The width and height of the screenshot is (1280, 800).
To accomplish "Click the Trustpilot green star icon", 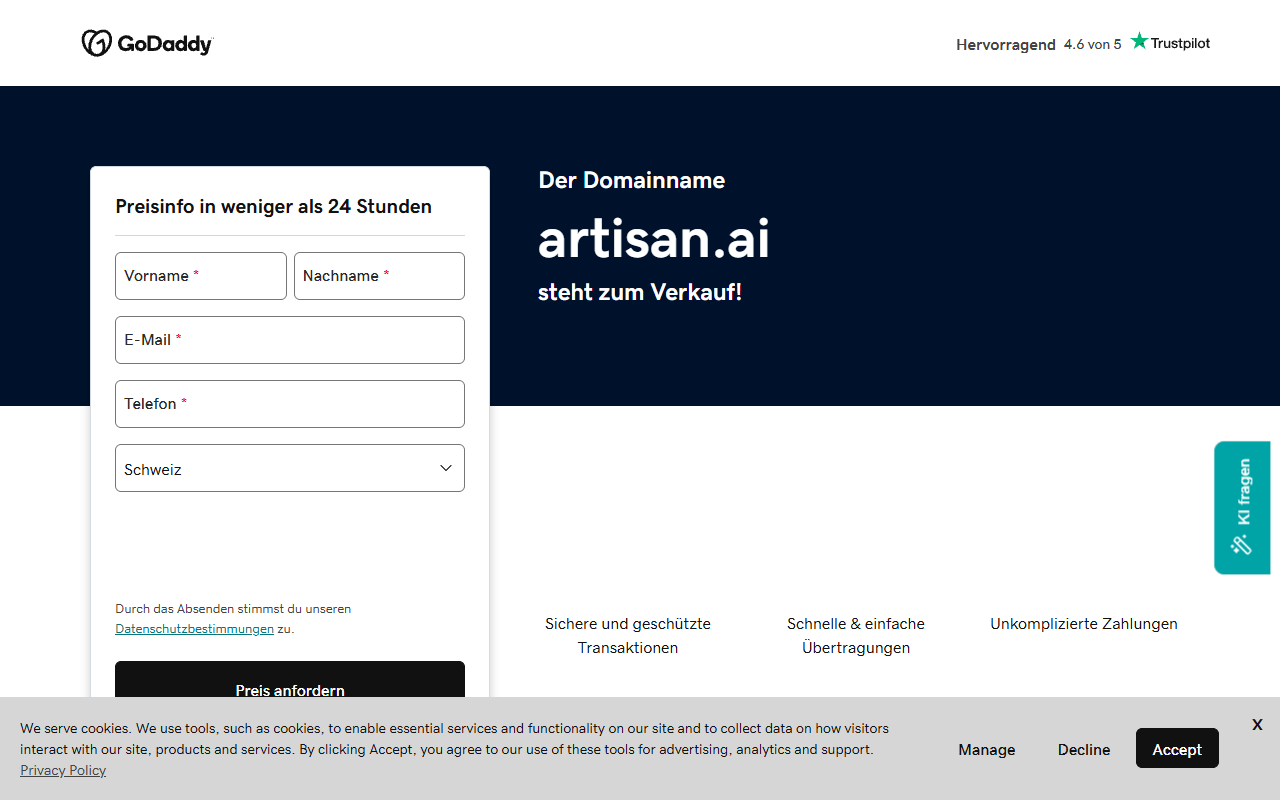I will tap(1139, 41).
